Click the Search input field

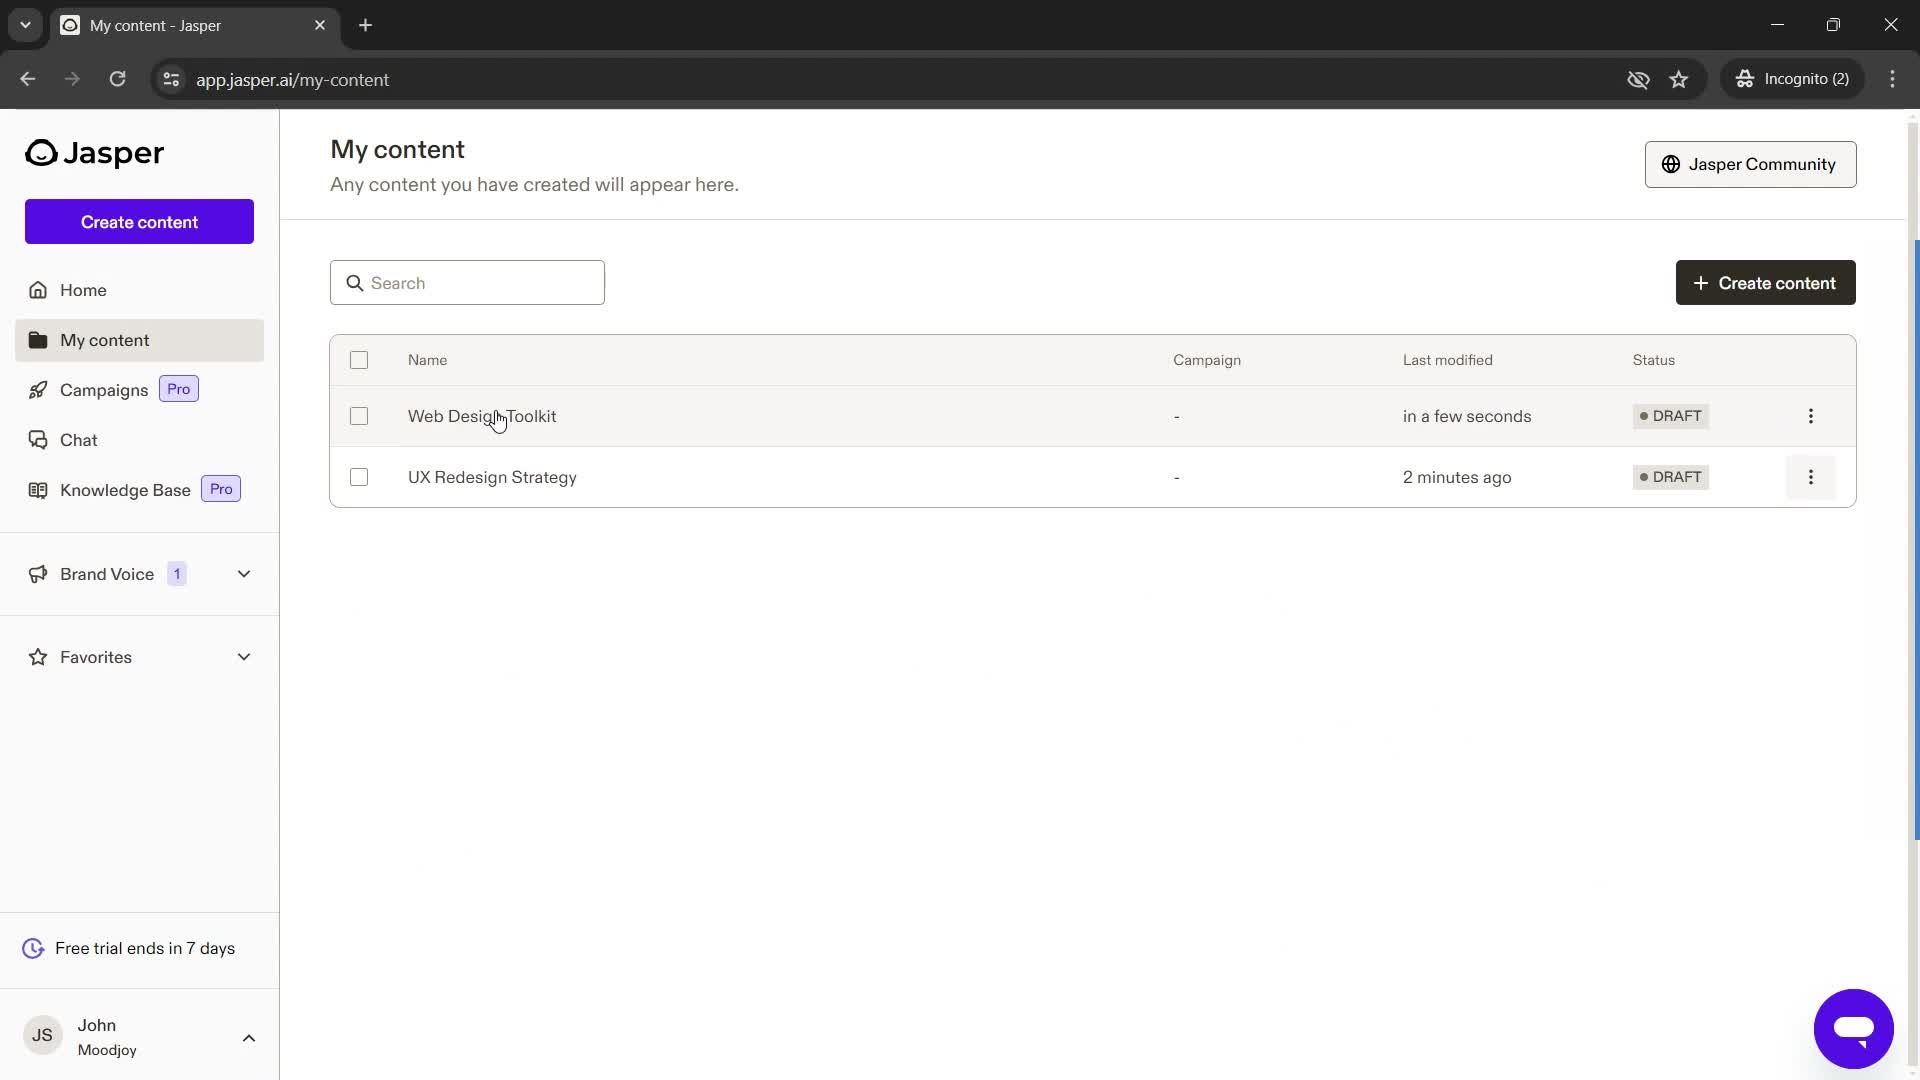(x=468, y=282)
